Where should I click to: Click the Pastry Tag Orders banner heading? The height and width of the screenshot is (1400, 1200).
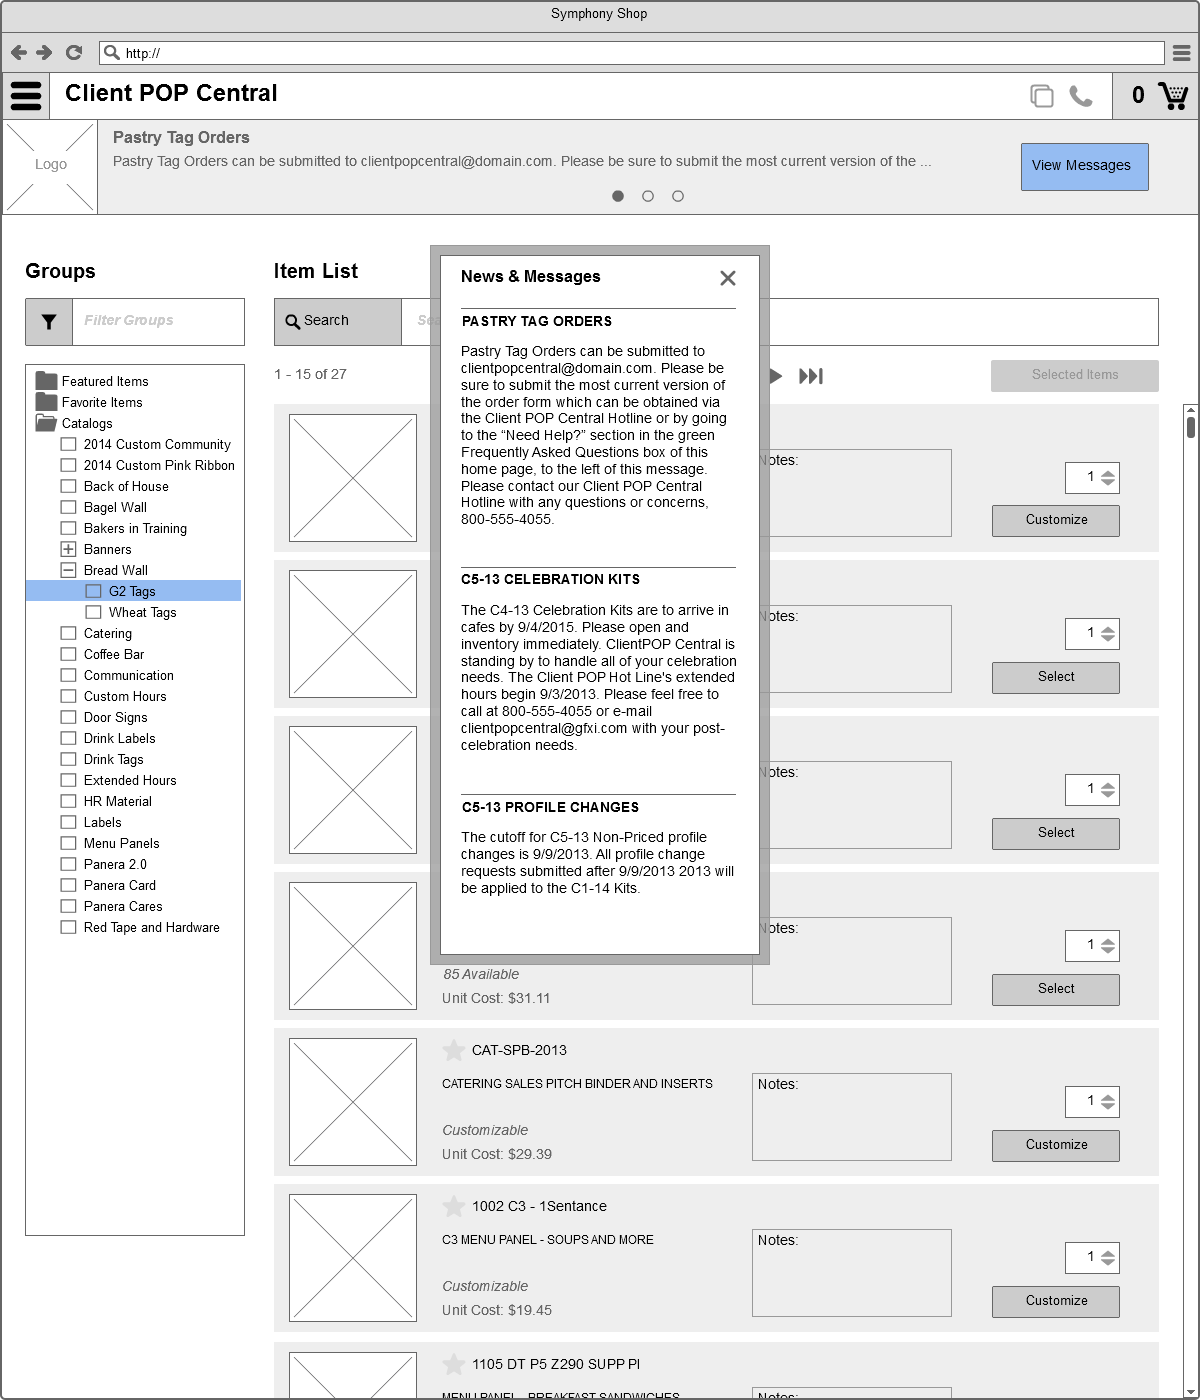181,138
